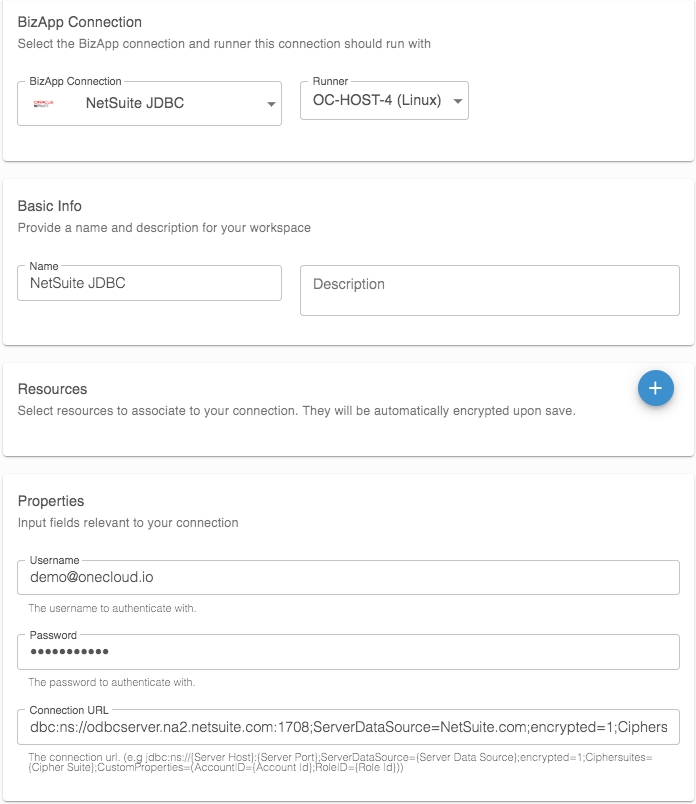
Task: Click the connection url example helper text
Action: (341, 762)
